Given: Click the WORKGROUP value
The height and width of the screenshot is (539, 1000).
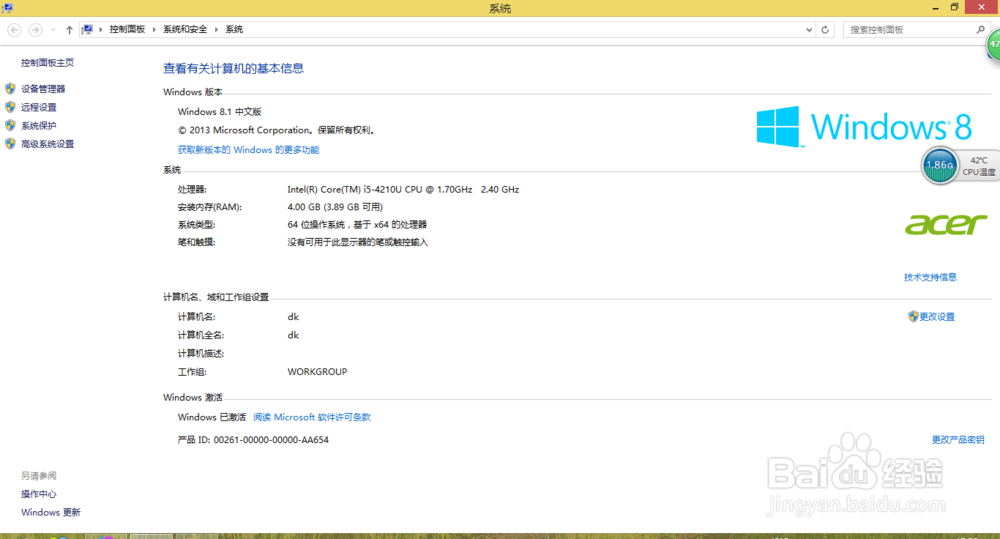Looking at the screenshot, I should (317, 372).
